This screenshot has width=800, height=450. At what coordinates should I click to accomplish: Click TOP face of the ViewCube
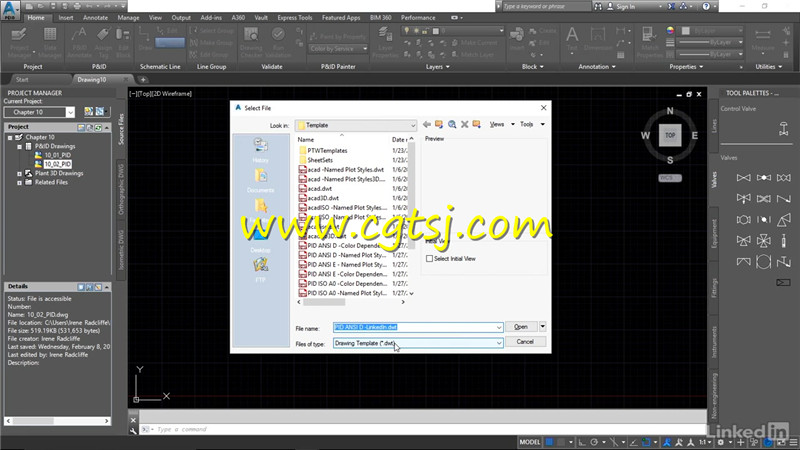tap(670, 135)
